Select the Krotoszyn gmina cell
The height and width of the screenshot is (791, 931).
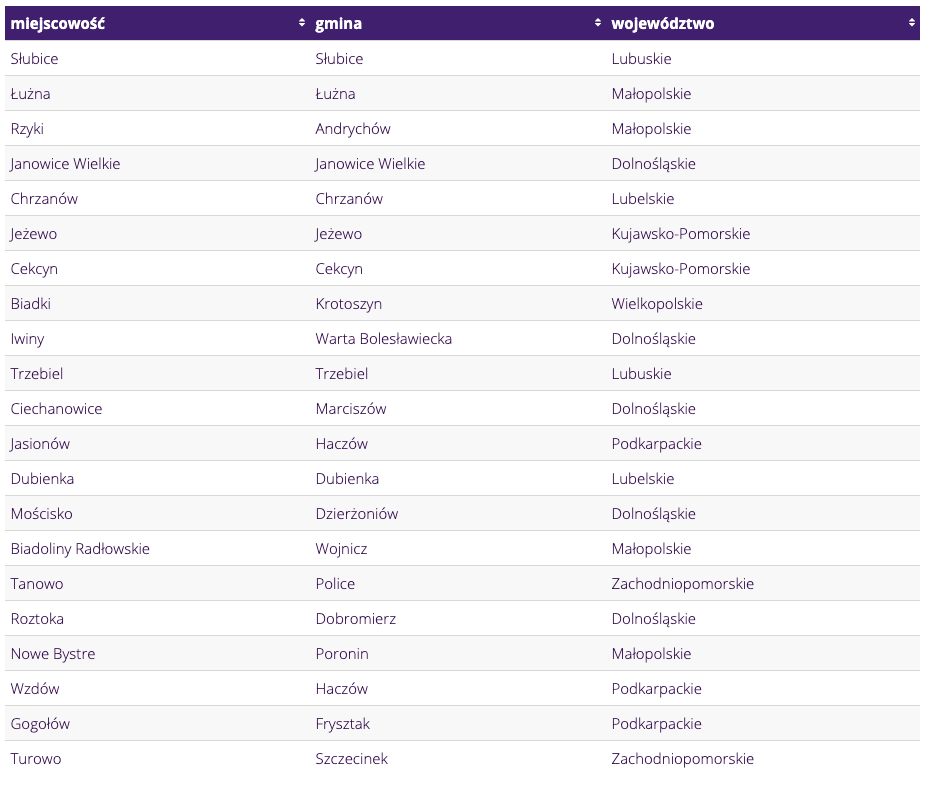[x=348, y=304]
